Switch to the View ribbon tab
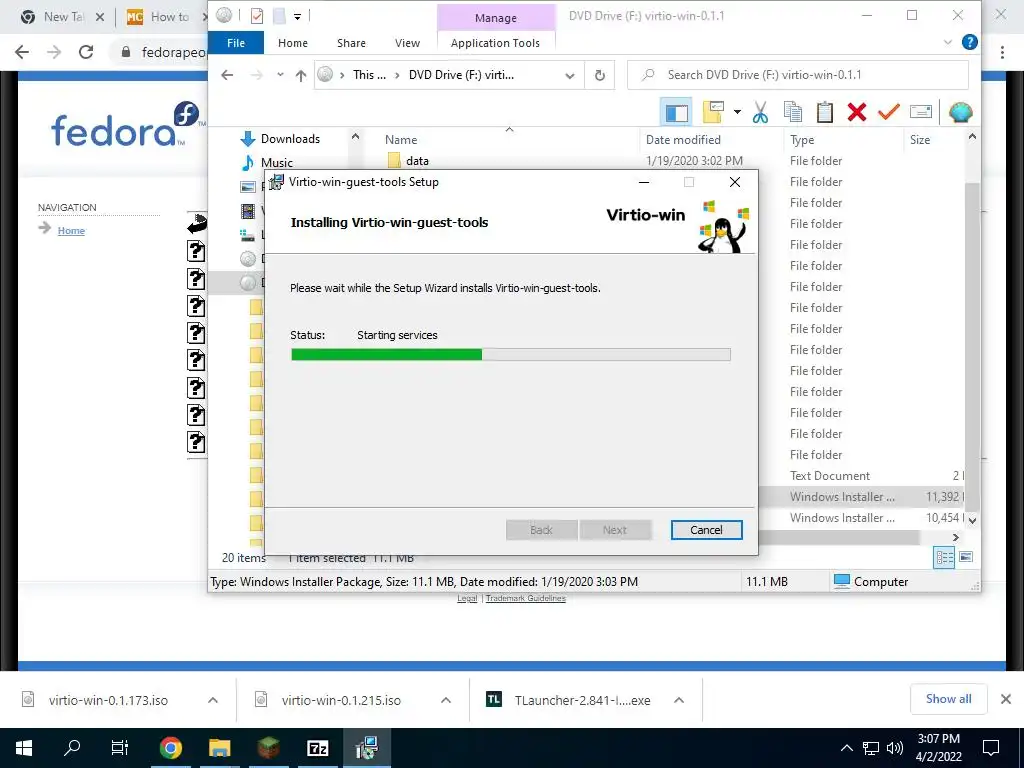Image resolution: width=1024 pixels, height=768 pixels. click(408, 43)
